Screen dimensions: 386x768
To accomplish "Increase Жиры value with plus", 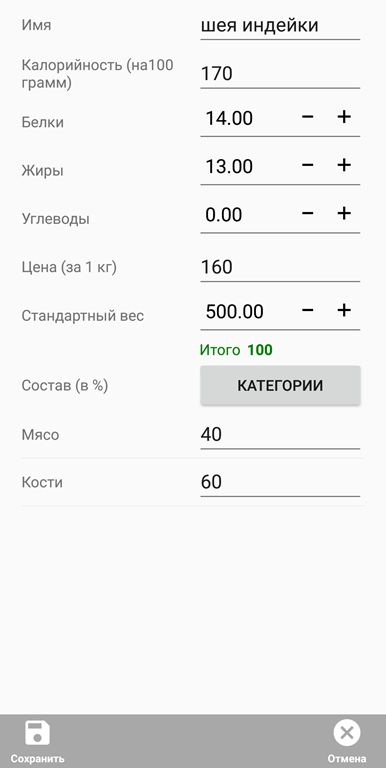I will [x=344, y=166].
